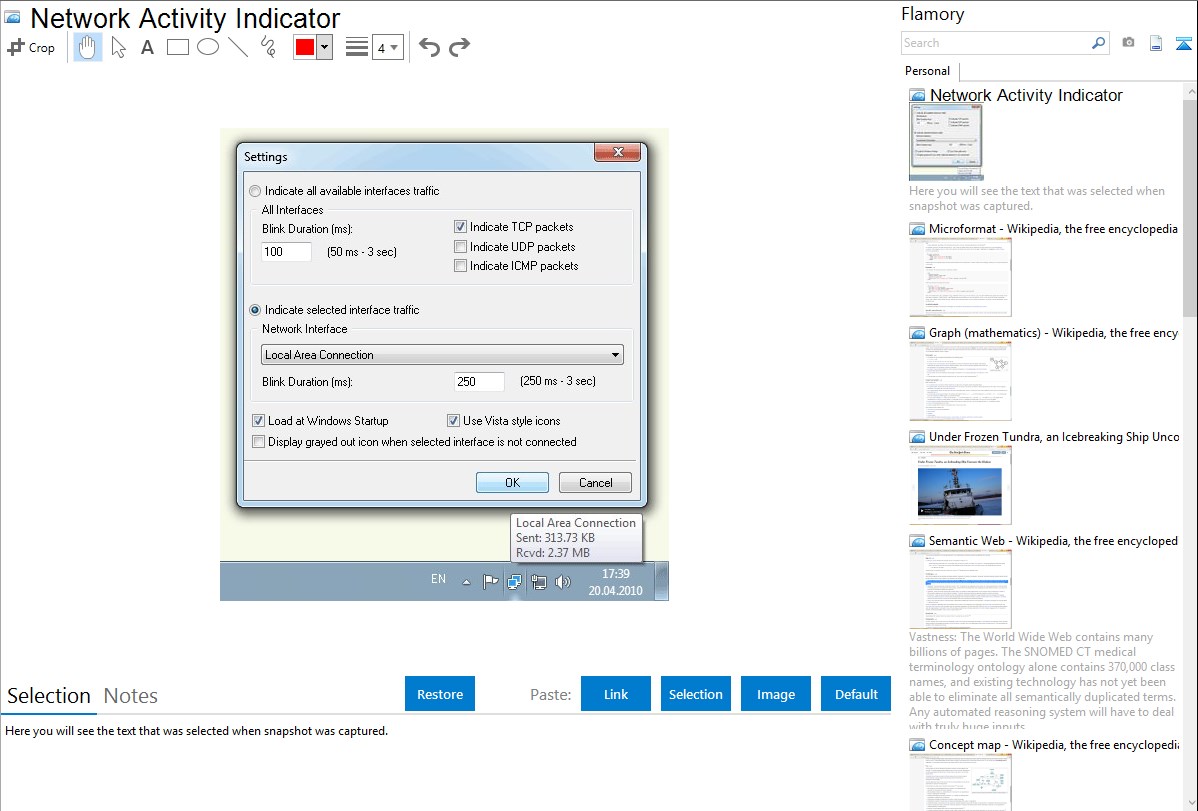Select the freehand scribble tool
The image size is (1198, 811).
coord(268,47)
